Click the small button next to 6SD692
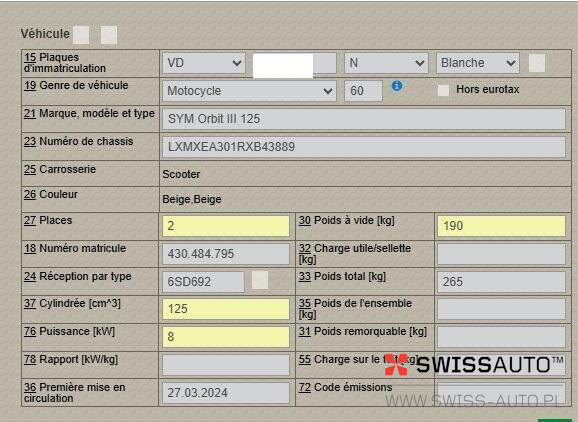This screenshot has height=422, width=578. coord(260,280)
